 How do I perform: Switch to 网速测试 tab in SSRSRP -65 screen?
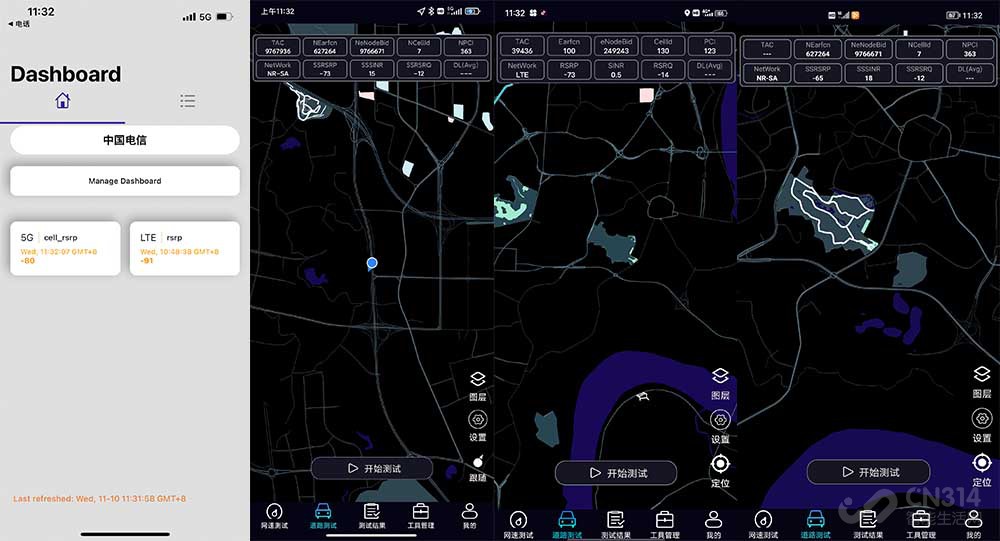point(763,525)
